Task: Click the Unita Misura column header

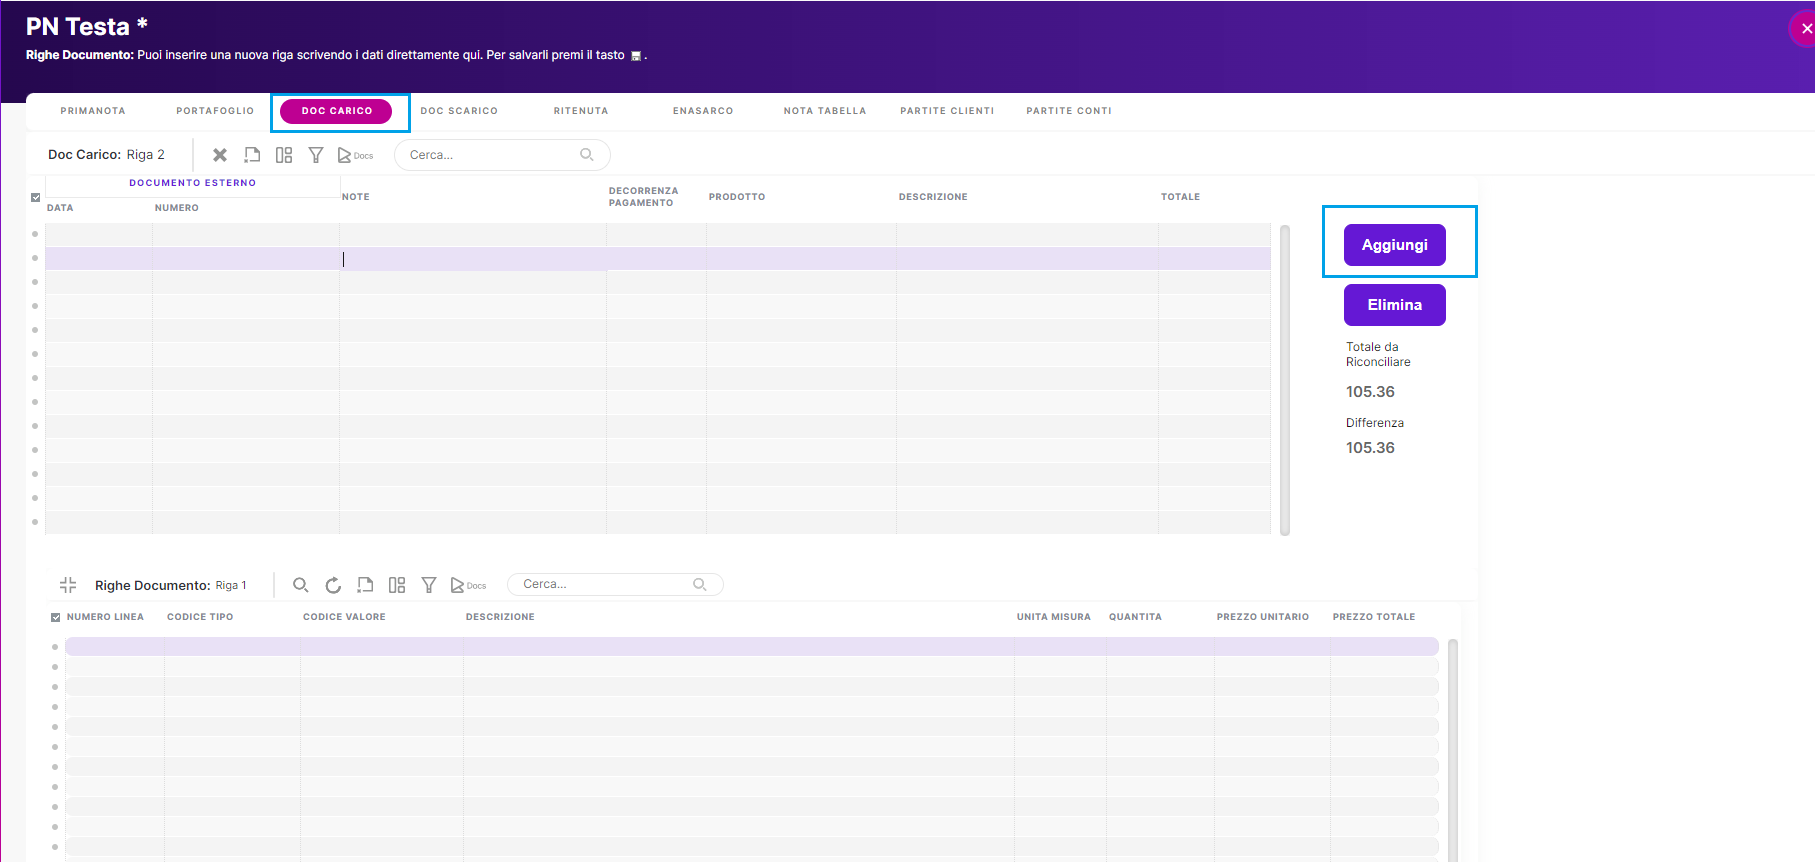Action: coord(1054,617)
